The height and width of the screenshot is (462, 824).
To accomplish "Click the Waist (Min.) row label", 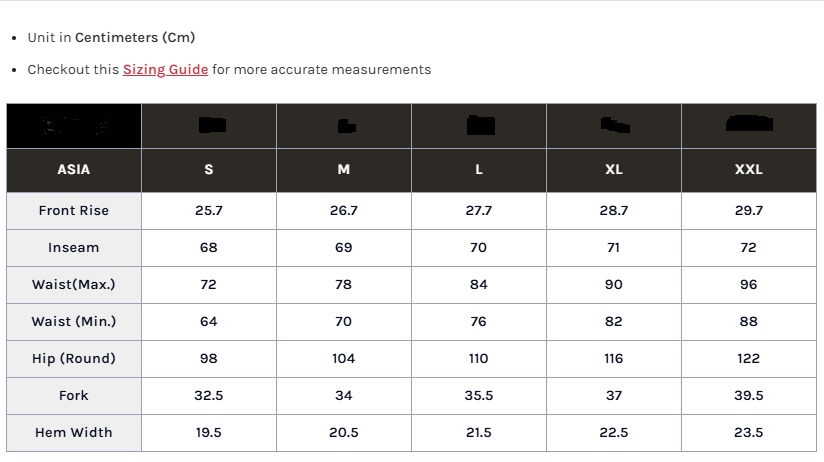I will pyautogui.click(x=74, y=322).
